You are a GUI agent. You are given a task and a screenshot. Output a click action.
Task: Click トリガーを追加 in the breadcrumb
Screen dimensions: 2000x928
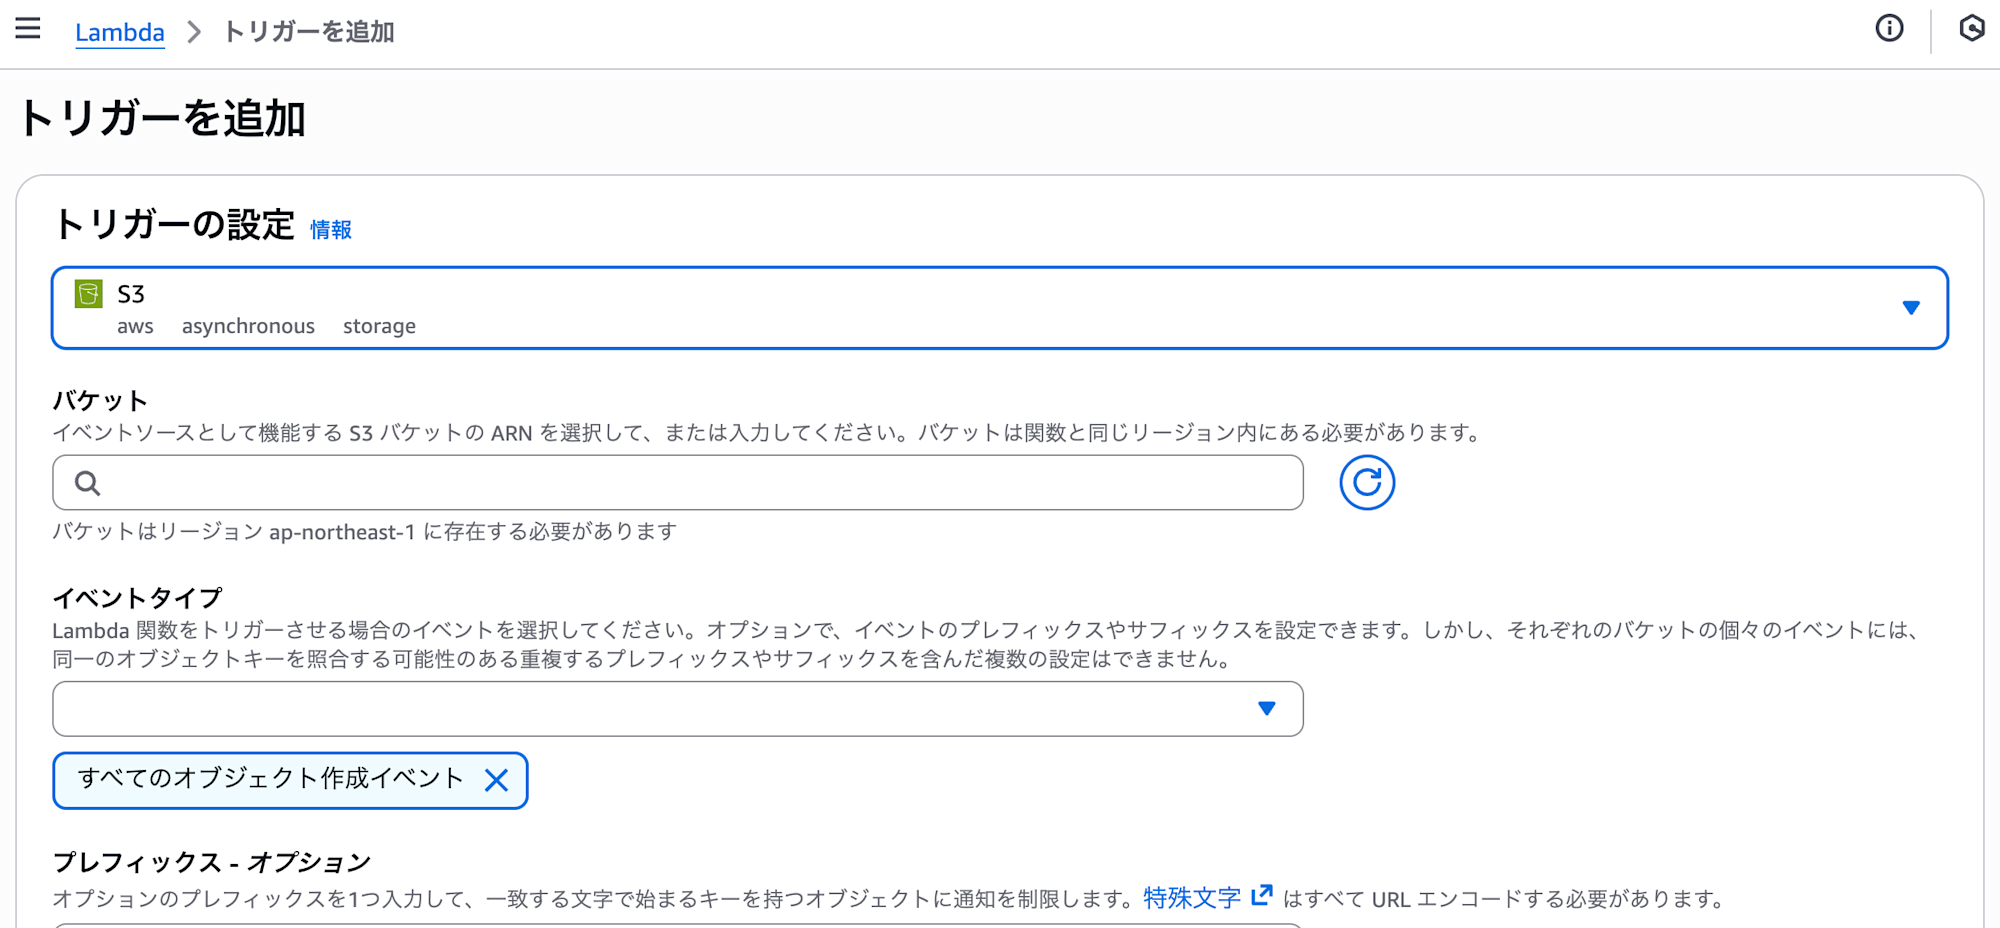tap(308, 32)
